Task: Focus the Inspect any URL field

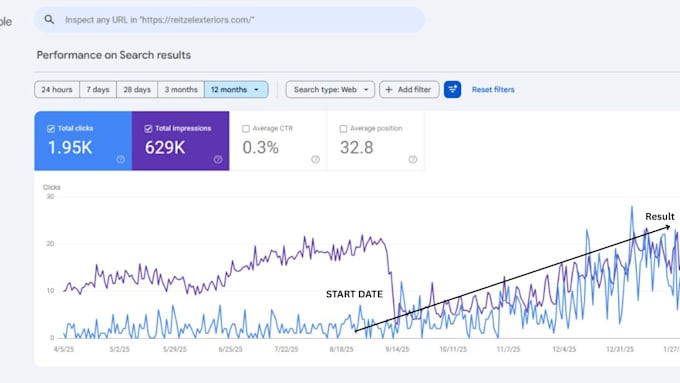Action: coord(229,20)
